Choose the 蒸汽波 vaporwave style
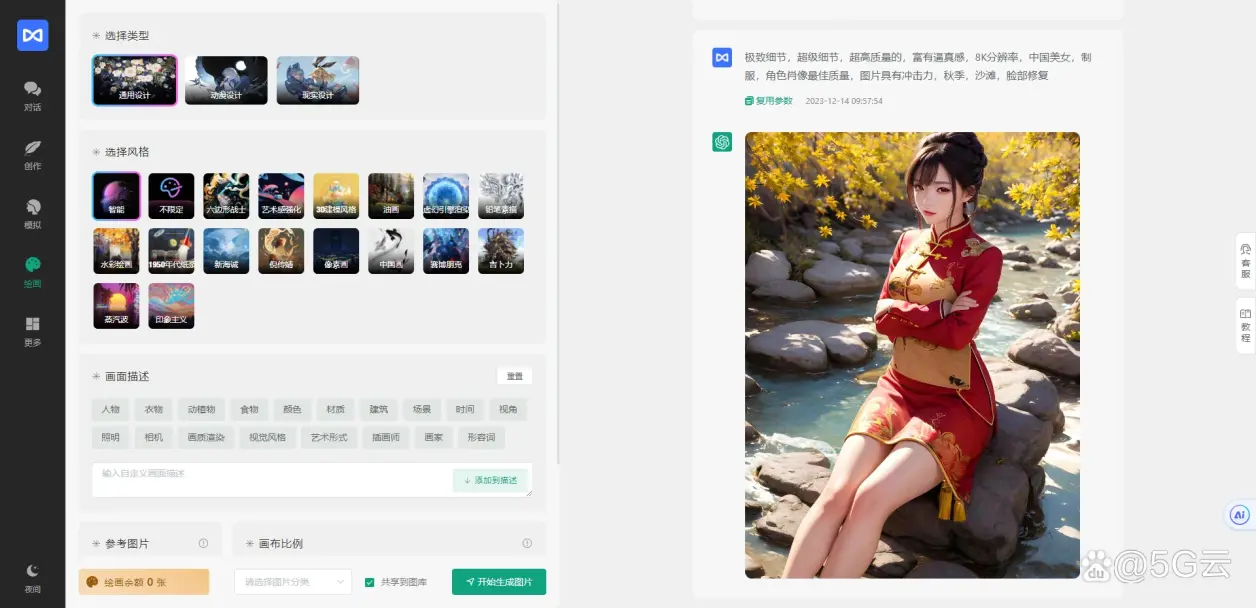The width and height of the screenshot is (1256, 608). pyautogui.click(x=116, y=306)
